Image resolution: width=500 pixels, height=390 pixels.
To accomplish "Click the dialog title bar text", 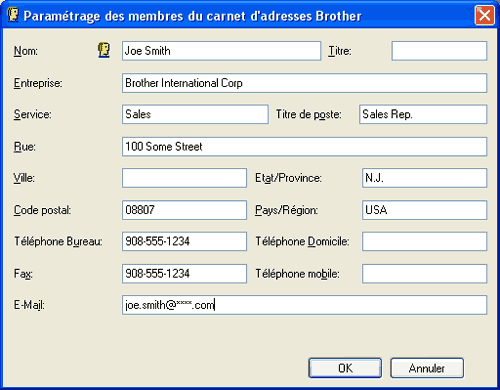I will (x=192, y=16).
